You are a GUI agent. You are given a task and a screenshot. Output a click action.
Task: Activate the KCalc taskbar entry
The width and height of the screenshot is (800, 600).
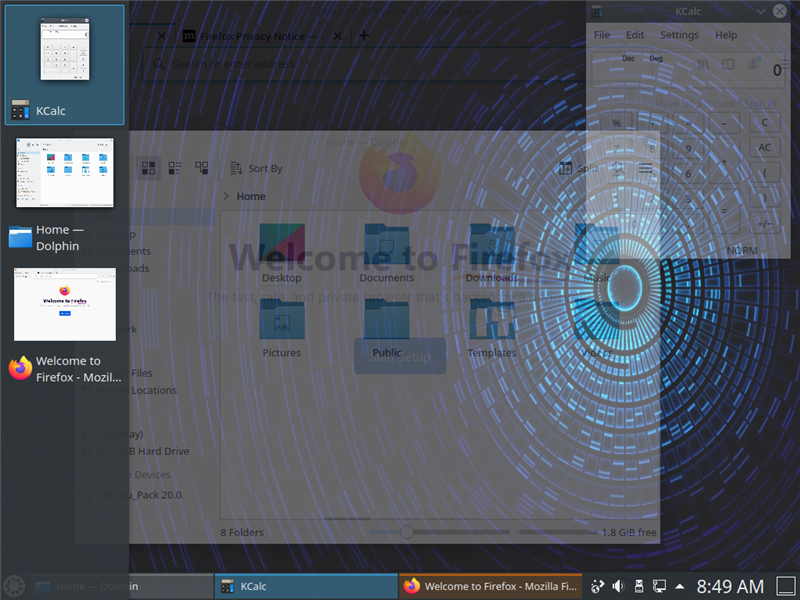tap(306, 586)
